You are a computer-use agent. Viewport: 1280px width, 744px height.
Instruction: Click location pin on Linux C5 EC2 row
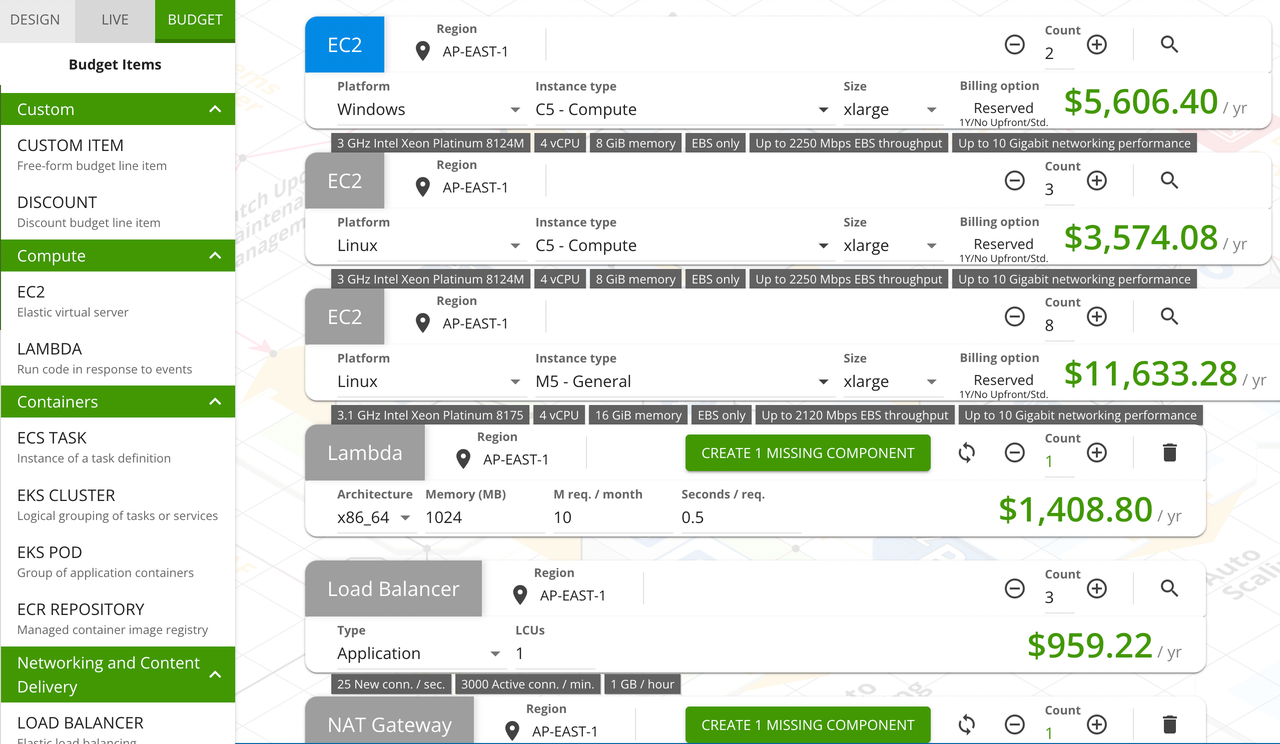[422, 187]
